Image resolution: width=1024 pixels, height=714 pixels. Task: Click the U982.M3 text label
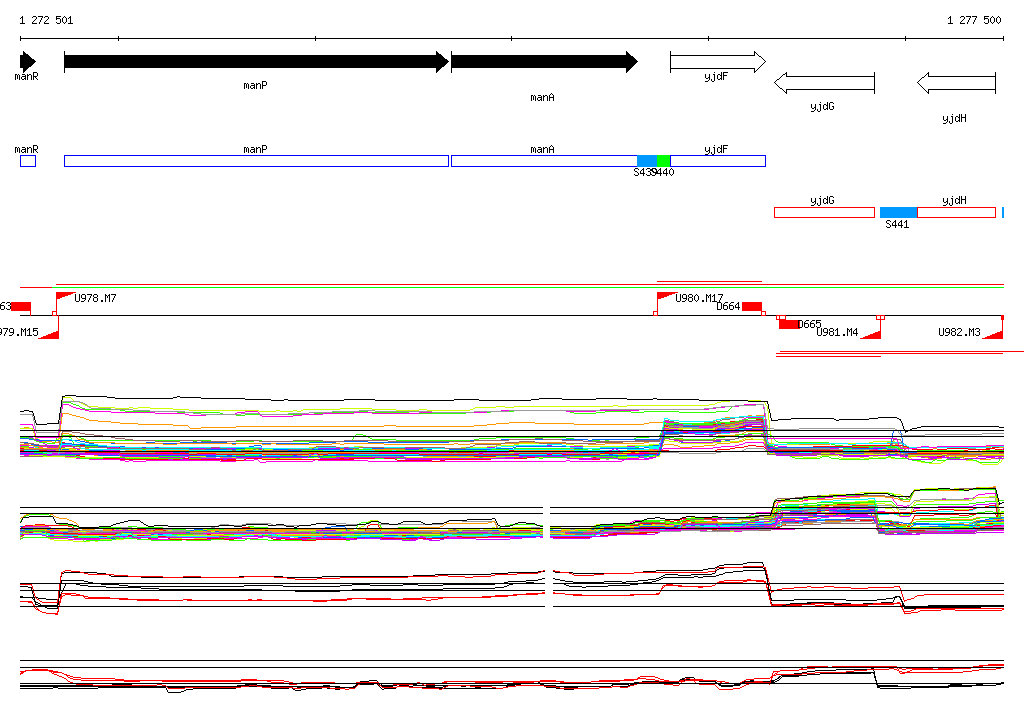click(x=959, y=333)
